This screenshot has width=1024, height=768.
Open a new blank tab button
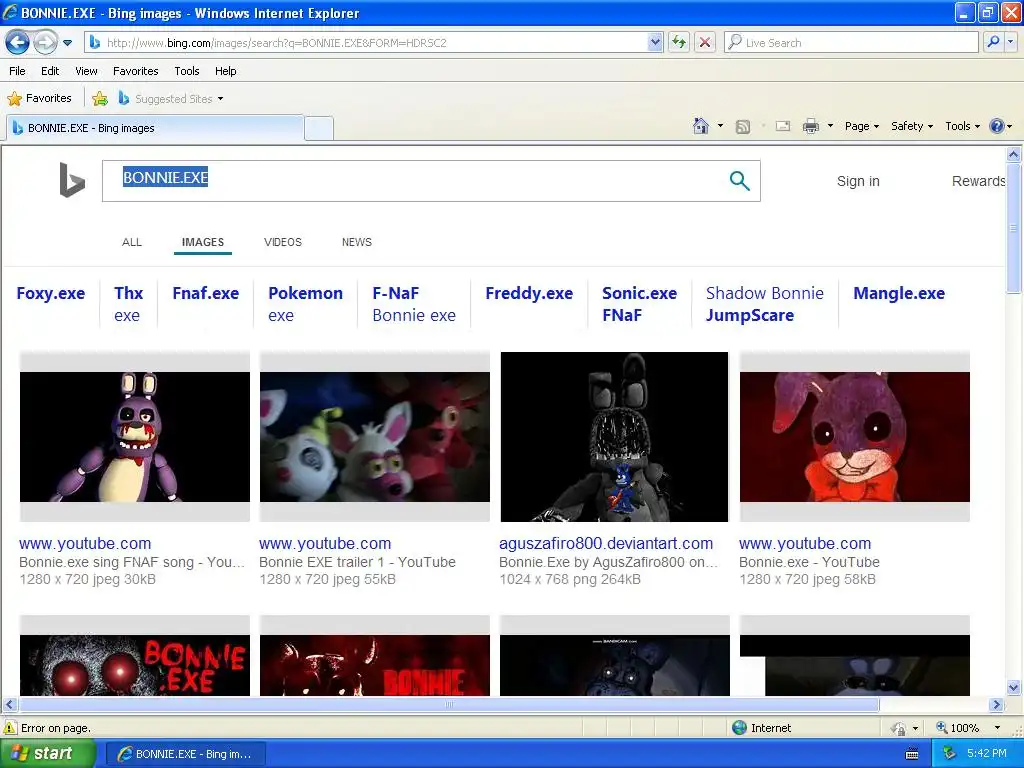pyautogui.click(x=319, y=128)
